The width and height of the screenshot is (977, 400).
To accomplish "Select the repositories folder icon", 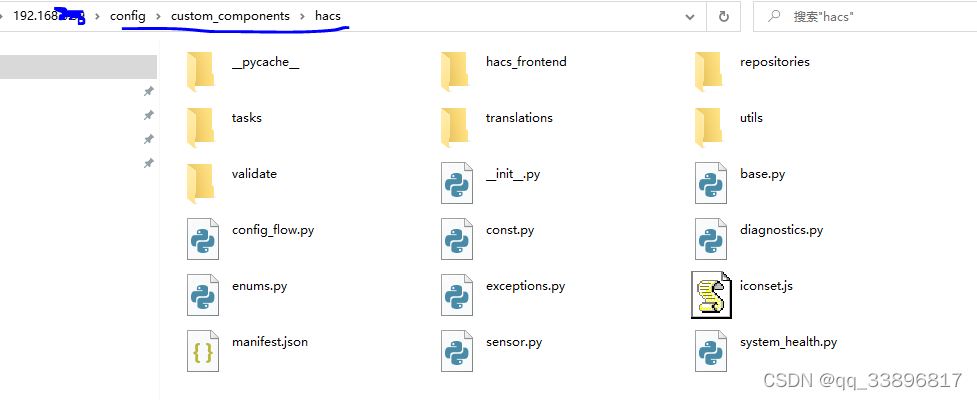I will pyautogui.click(x=708, y=72).
